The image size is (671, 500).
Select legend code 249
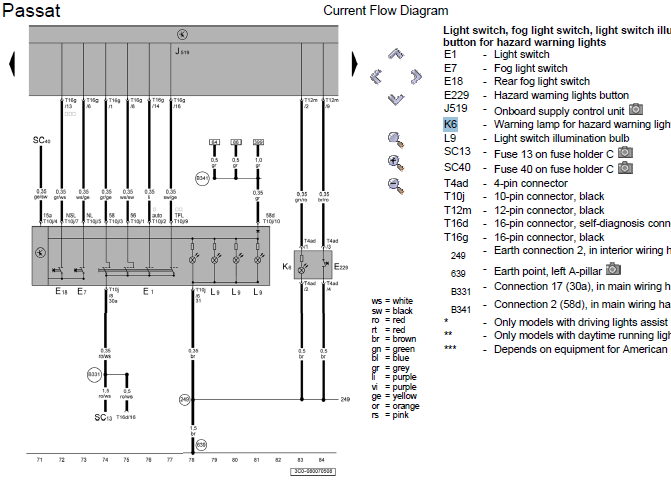pyautogui.click(x=458, y=256)
